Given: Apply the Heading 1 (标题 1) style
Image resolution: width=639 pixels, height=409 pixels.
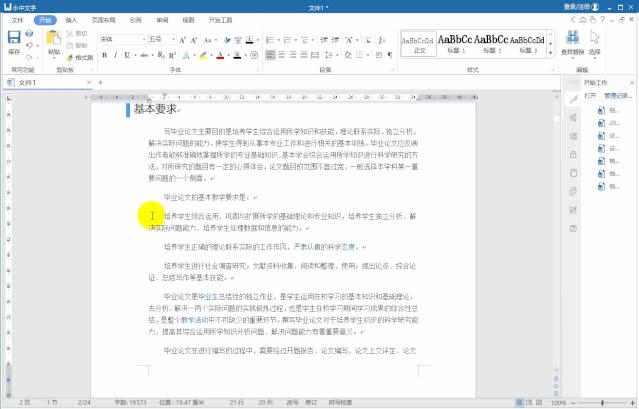Looking at the screenshot, I should (455, 44).
